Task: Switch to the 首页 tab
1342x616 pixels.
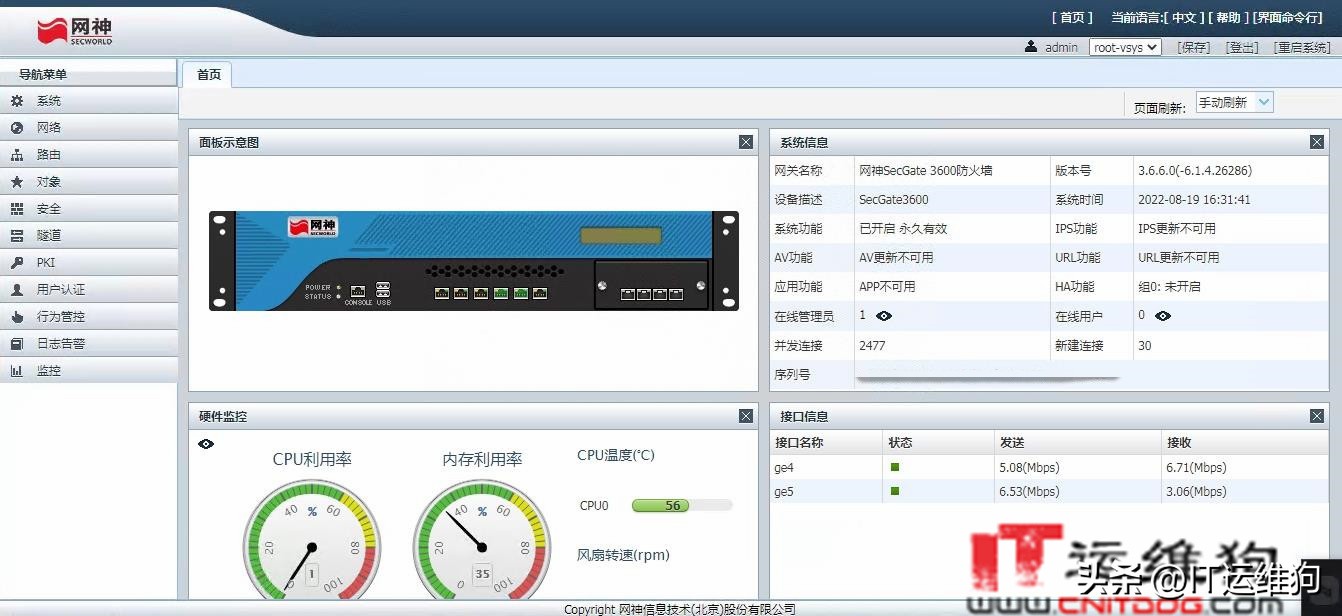Action: coord(206,73)
